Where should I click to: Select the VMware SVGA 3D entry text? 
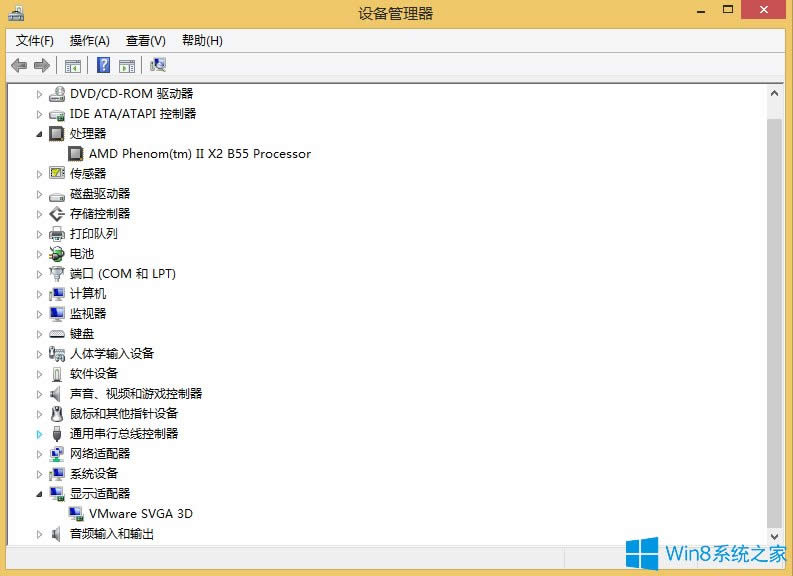(141, 514)
